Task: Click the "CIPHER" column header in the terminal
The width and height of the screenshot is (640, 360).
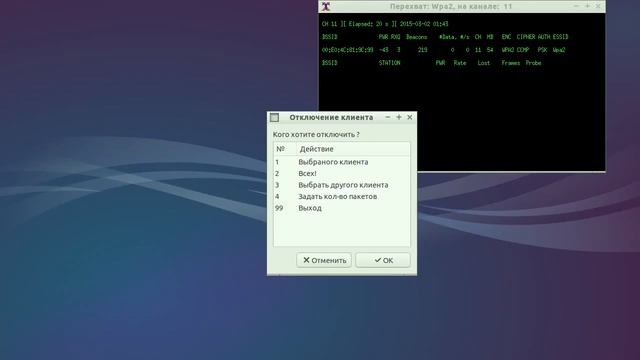Action: [x=526, y=37]
